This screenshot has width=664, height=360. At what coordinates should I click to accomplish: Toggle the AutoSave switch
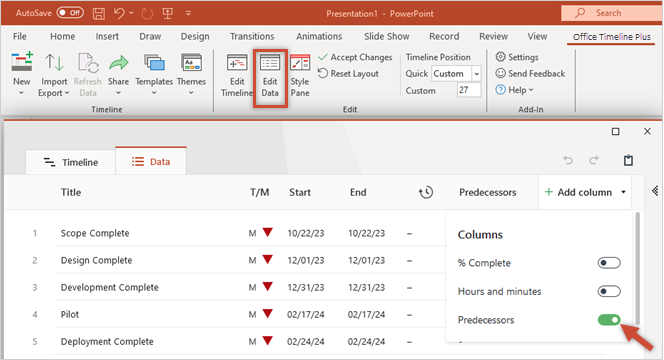point(70,13)
